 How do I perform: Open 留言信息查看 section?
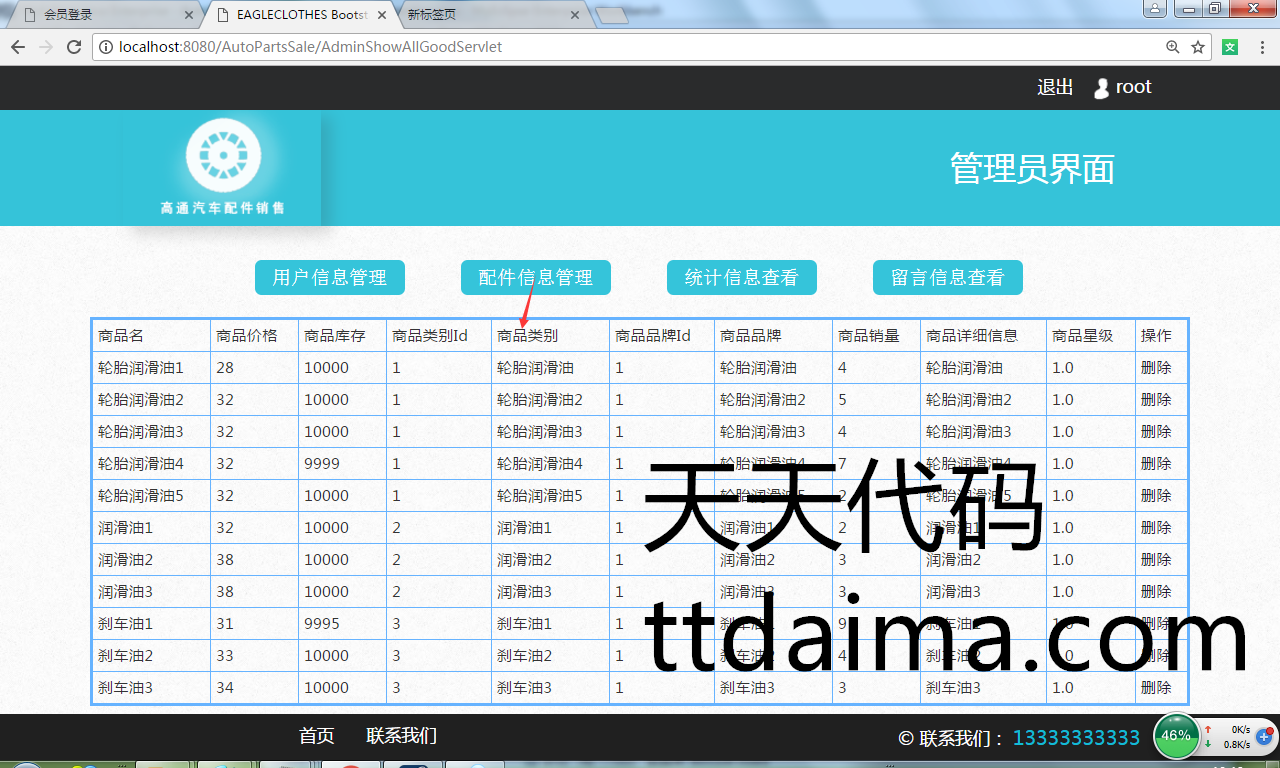point(947,278)
